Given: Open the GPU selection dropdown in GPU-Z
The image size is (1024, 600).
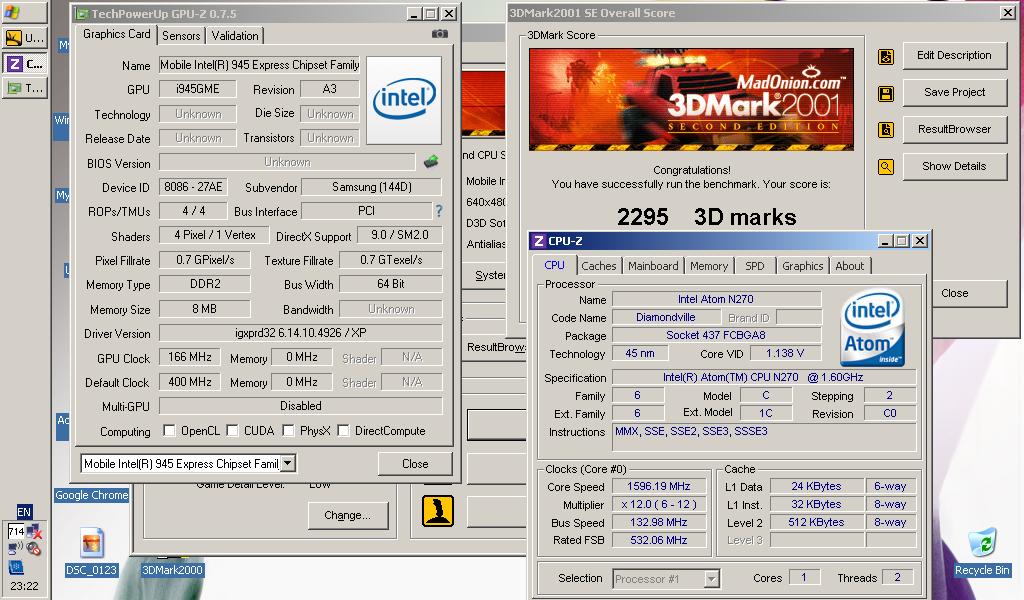Looking at the screenshot, I should [x=288, y=463].
